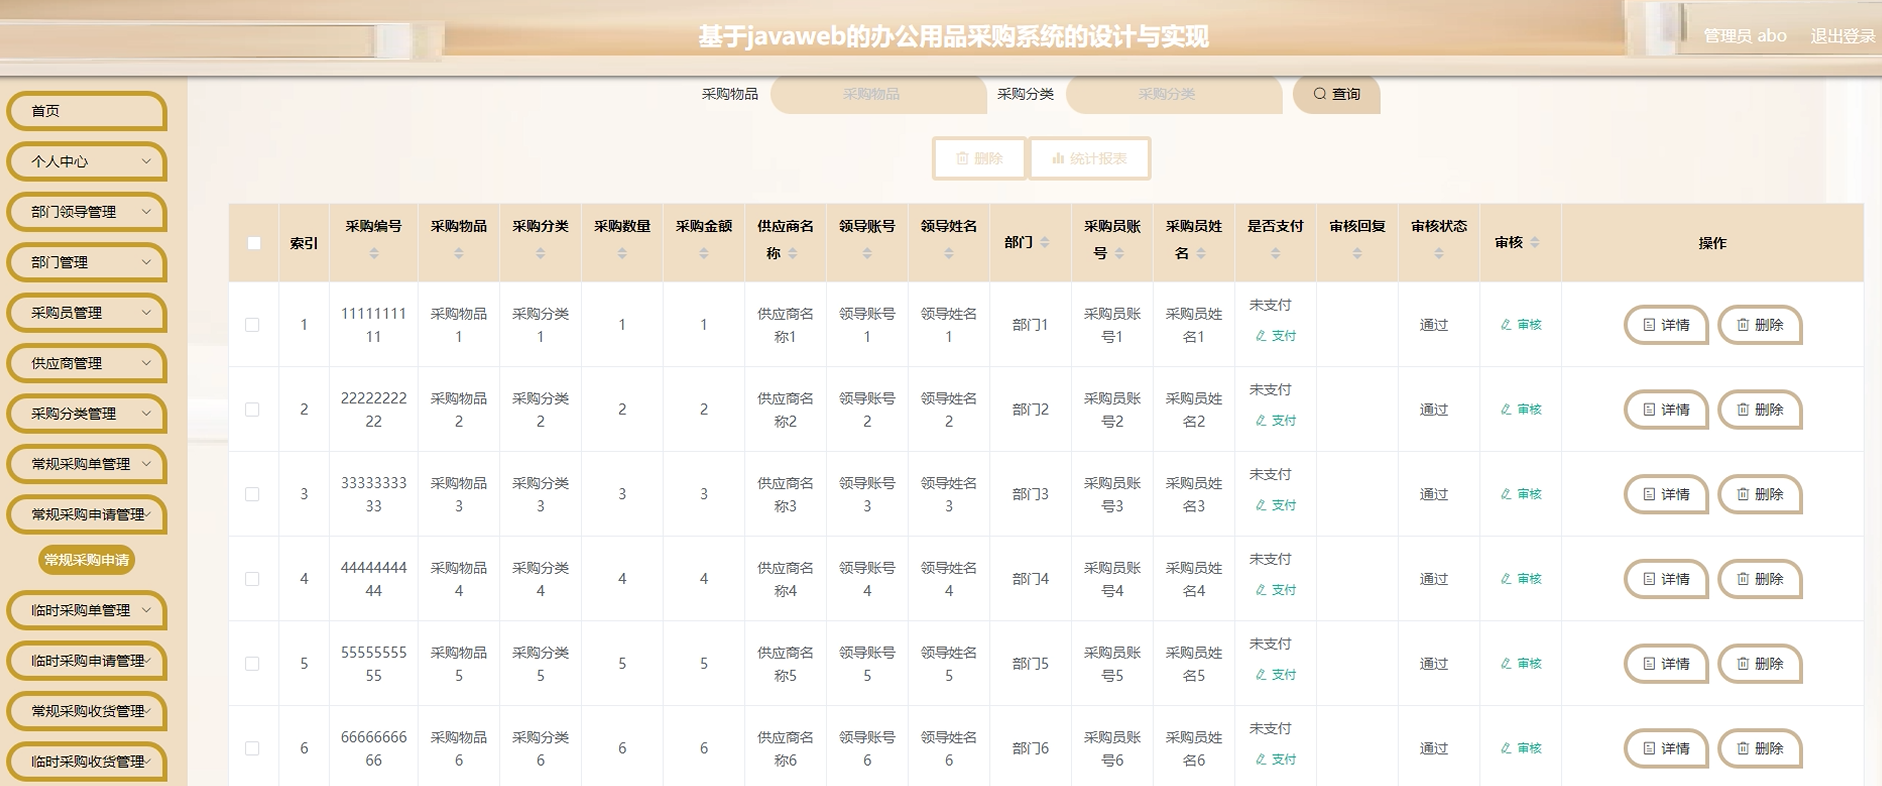The height and width of the screenshot is (786, 1882).
Task: Check the checkbox for row 3
Action: [x=252, y=494]
